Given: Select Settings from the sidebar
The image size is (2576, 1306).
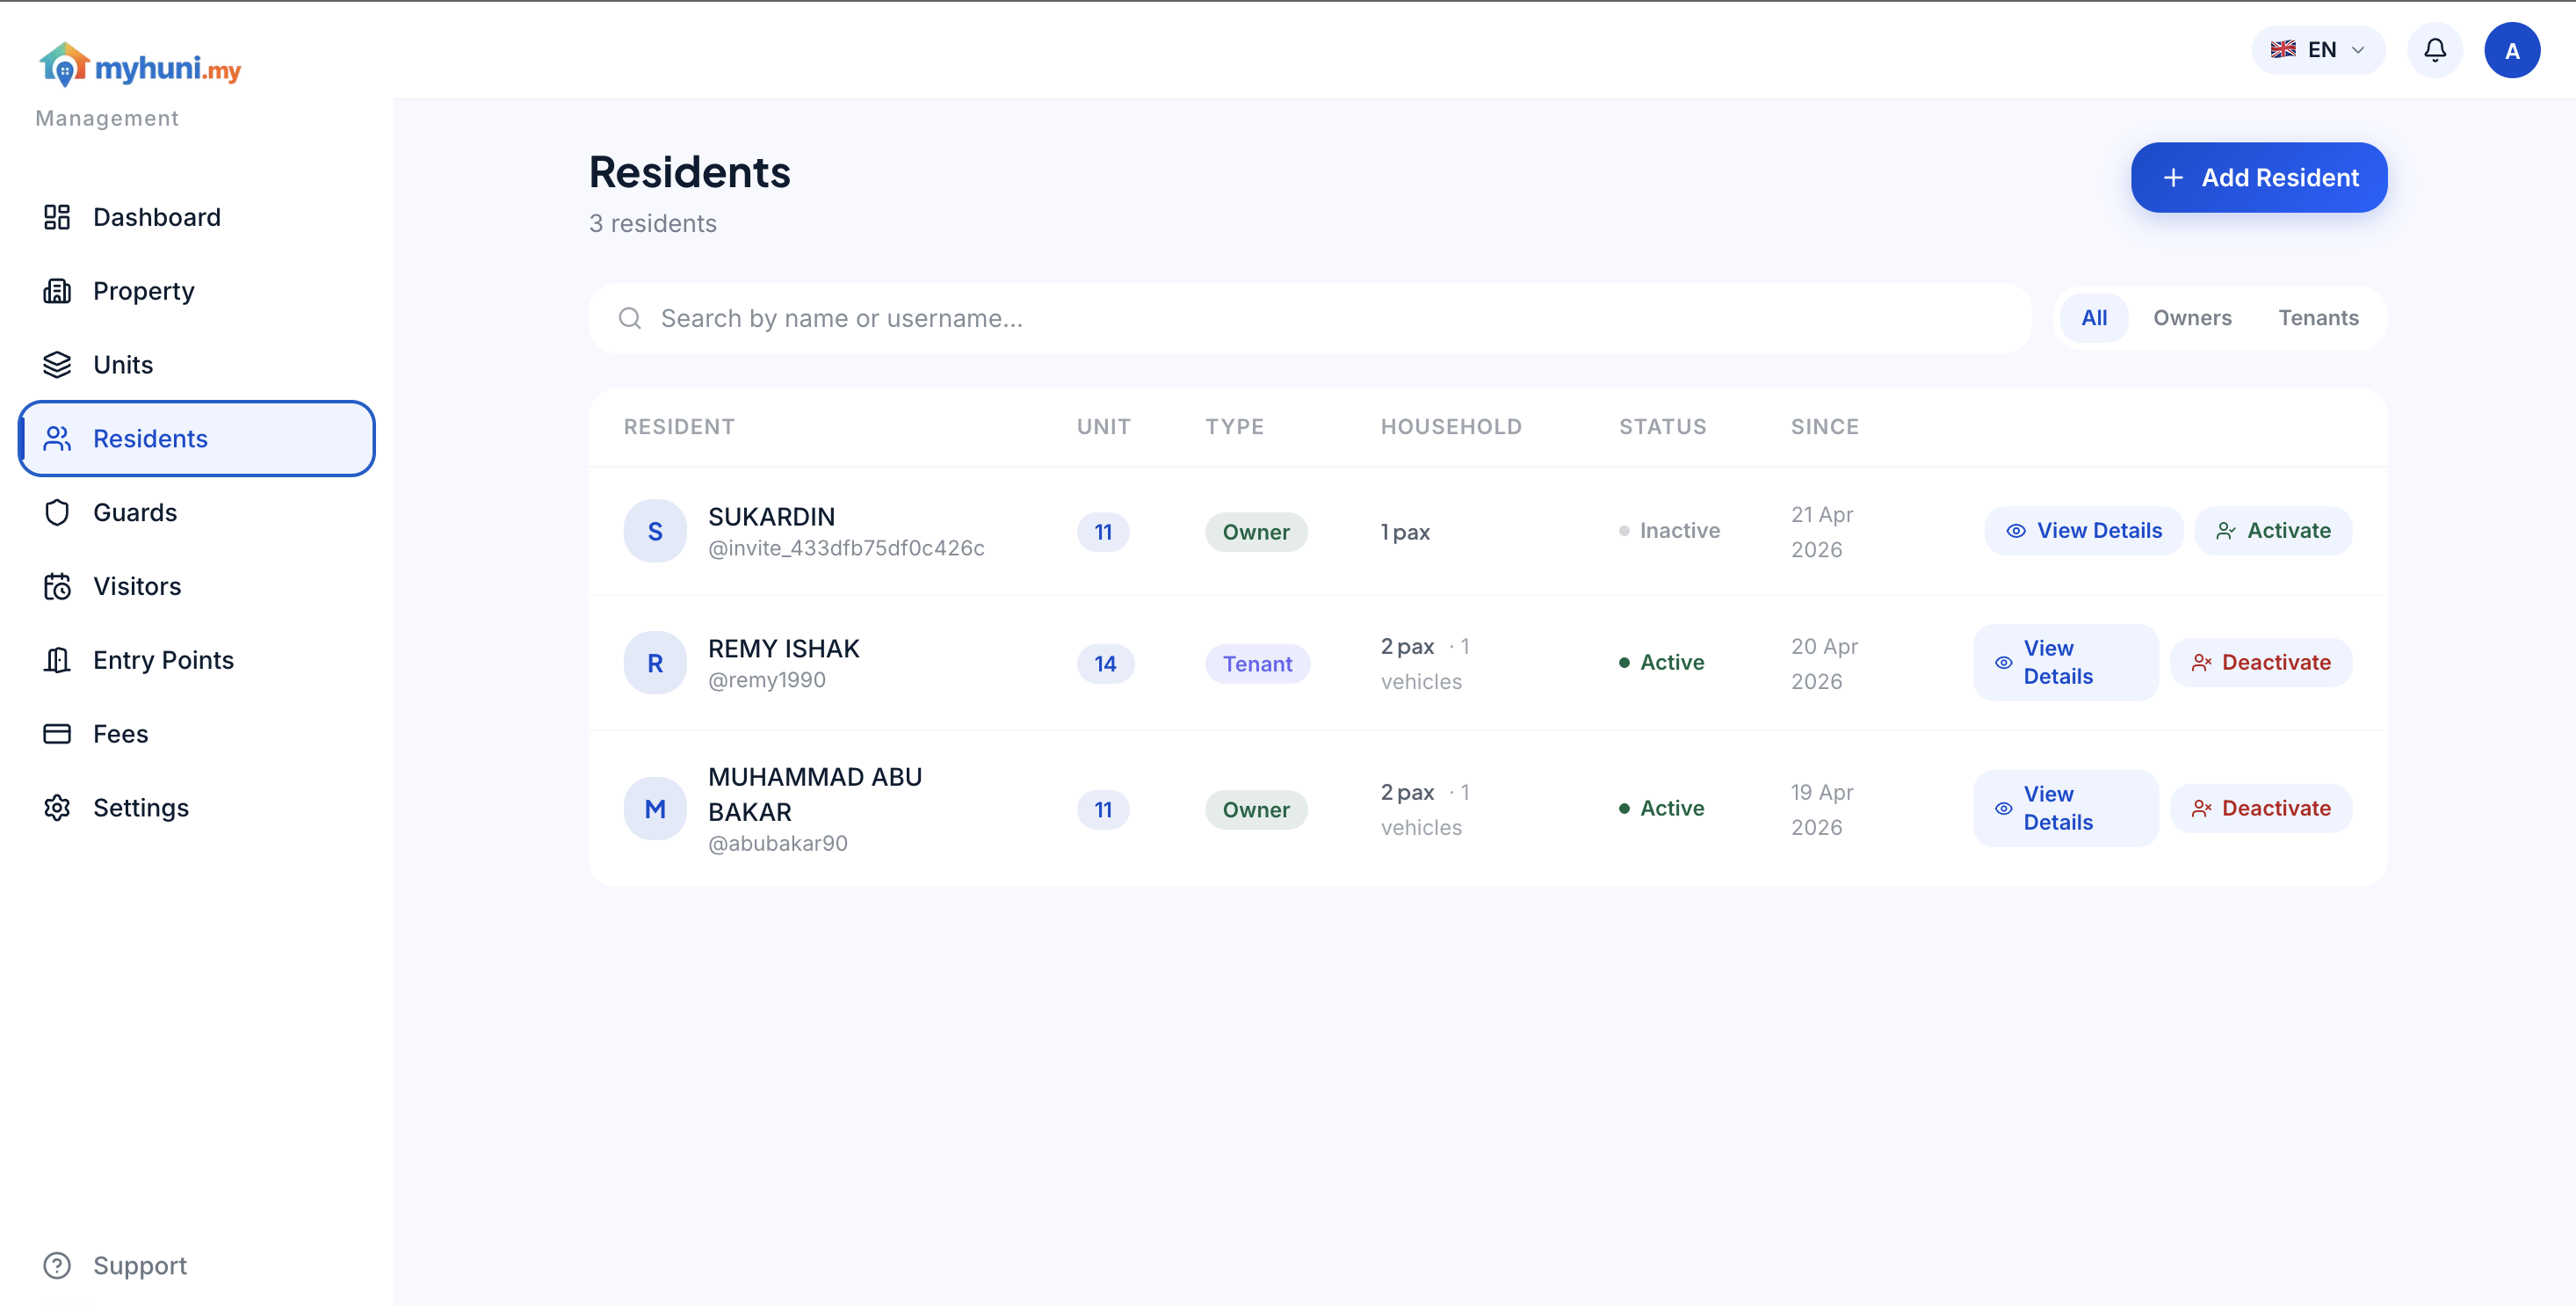Looking at the screenshot, I should (141, 807).
